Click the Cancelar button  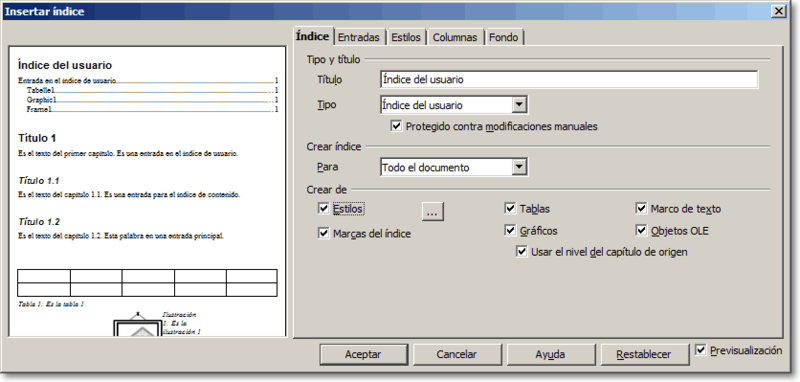(457, 354)
